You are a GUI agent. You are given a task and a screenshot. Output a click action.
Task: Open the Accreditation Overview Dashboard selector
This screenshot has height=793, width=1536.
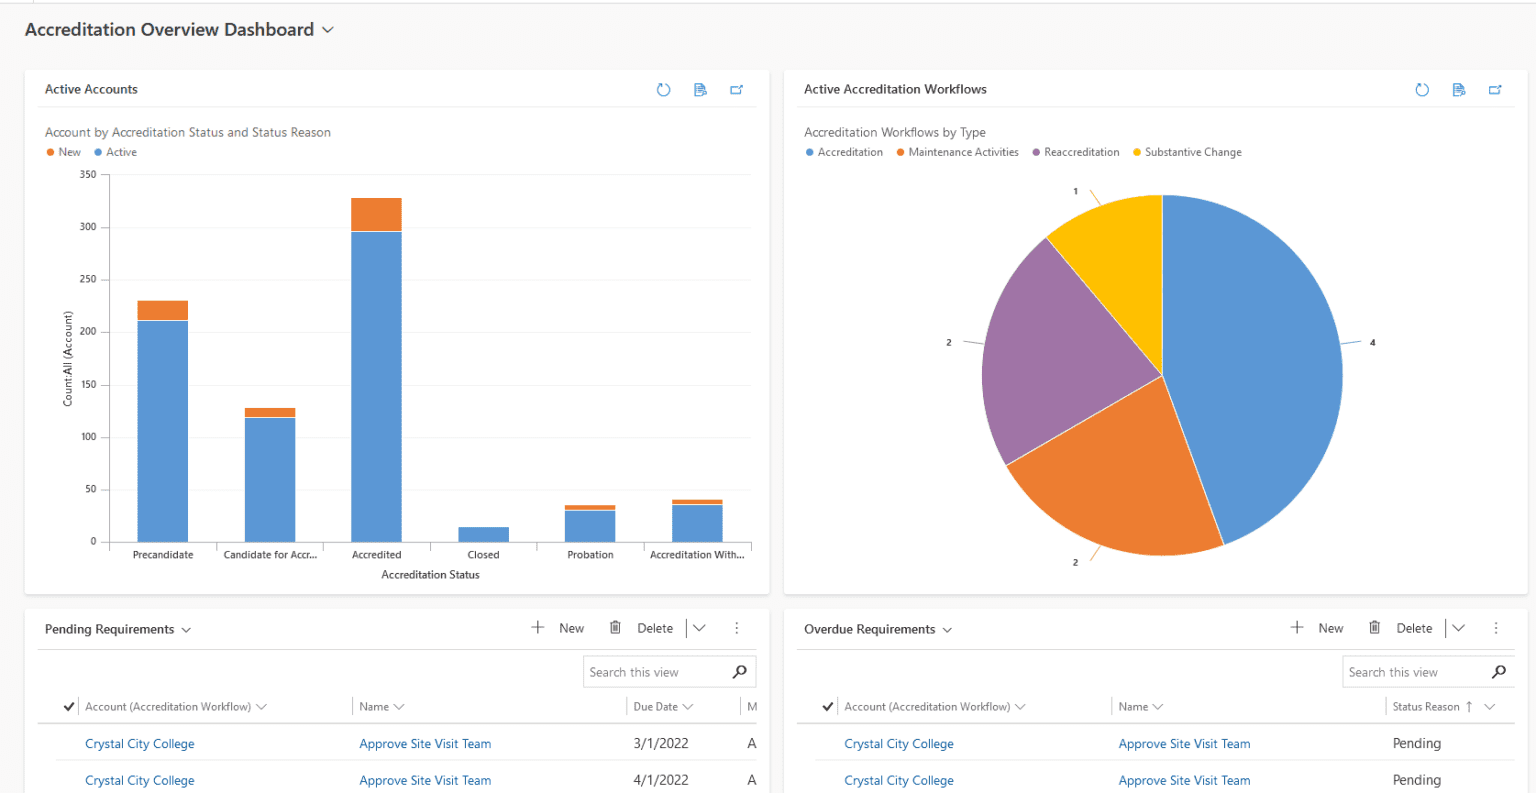click(x=327, y=30)
